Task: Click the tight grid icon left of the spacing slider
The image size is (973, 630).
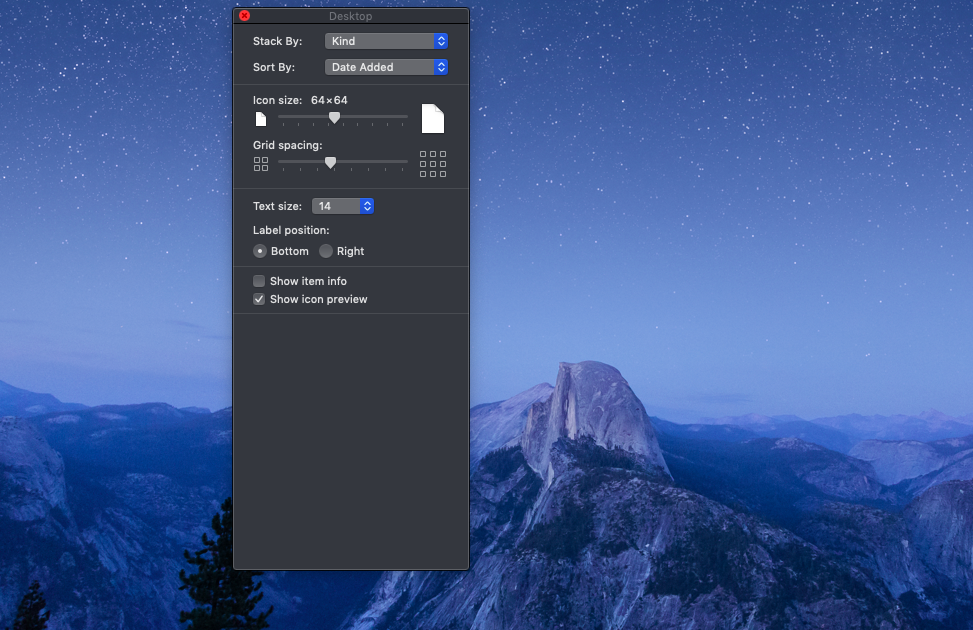Action: point(261,163)
